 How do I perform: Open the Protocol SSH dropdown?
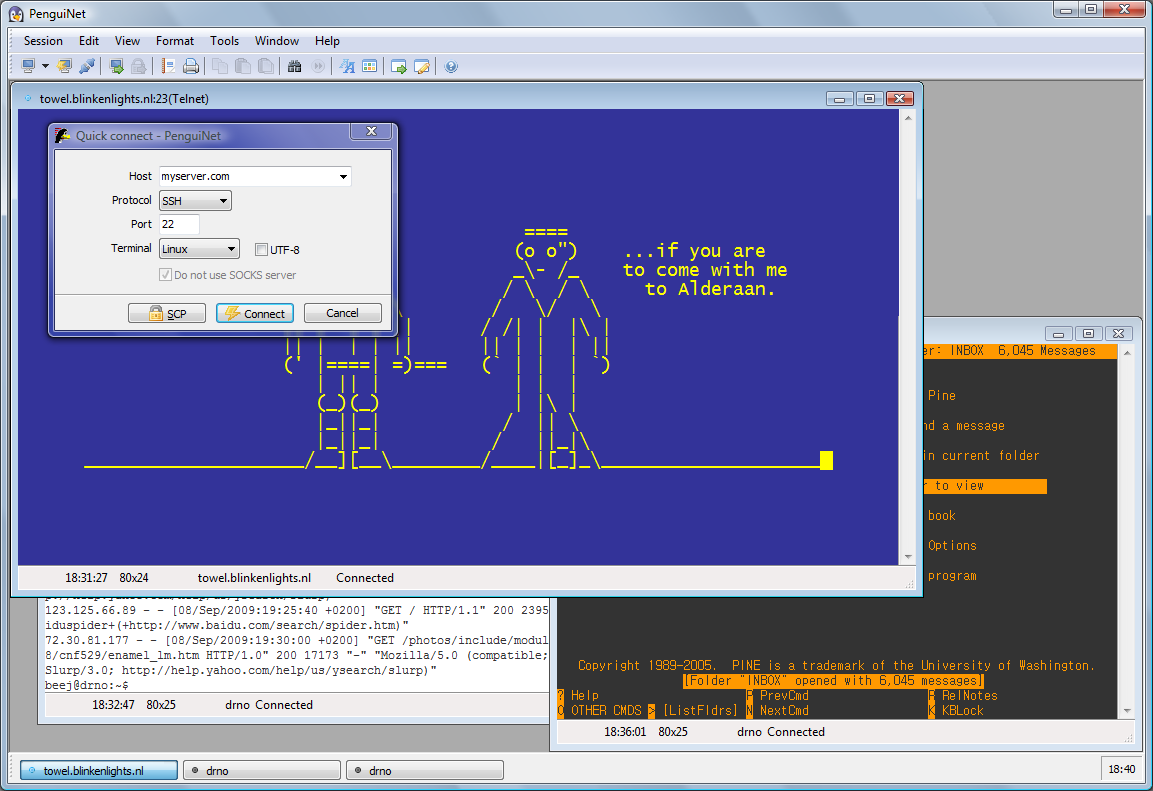195,201
